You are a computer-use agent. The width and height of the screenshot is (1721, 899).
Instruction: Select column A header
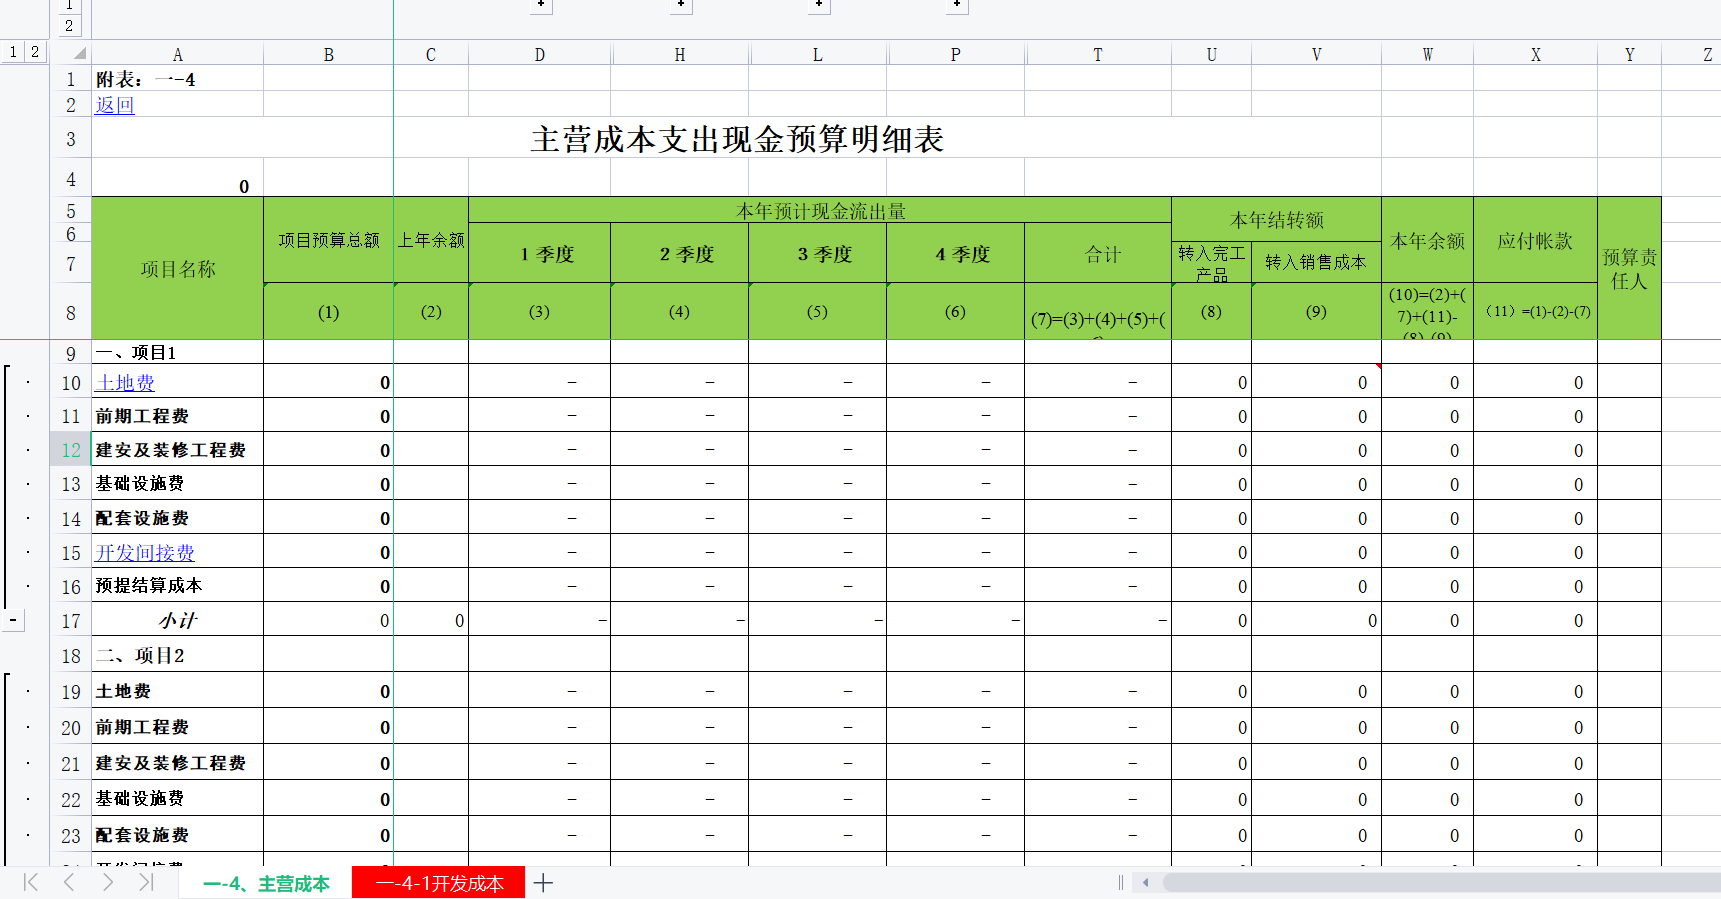[x=178, y=55]
